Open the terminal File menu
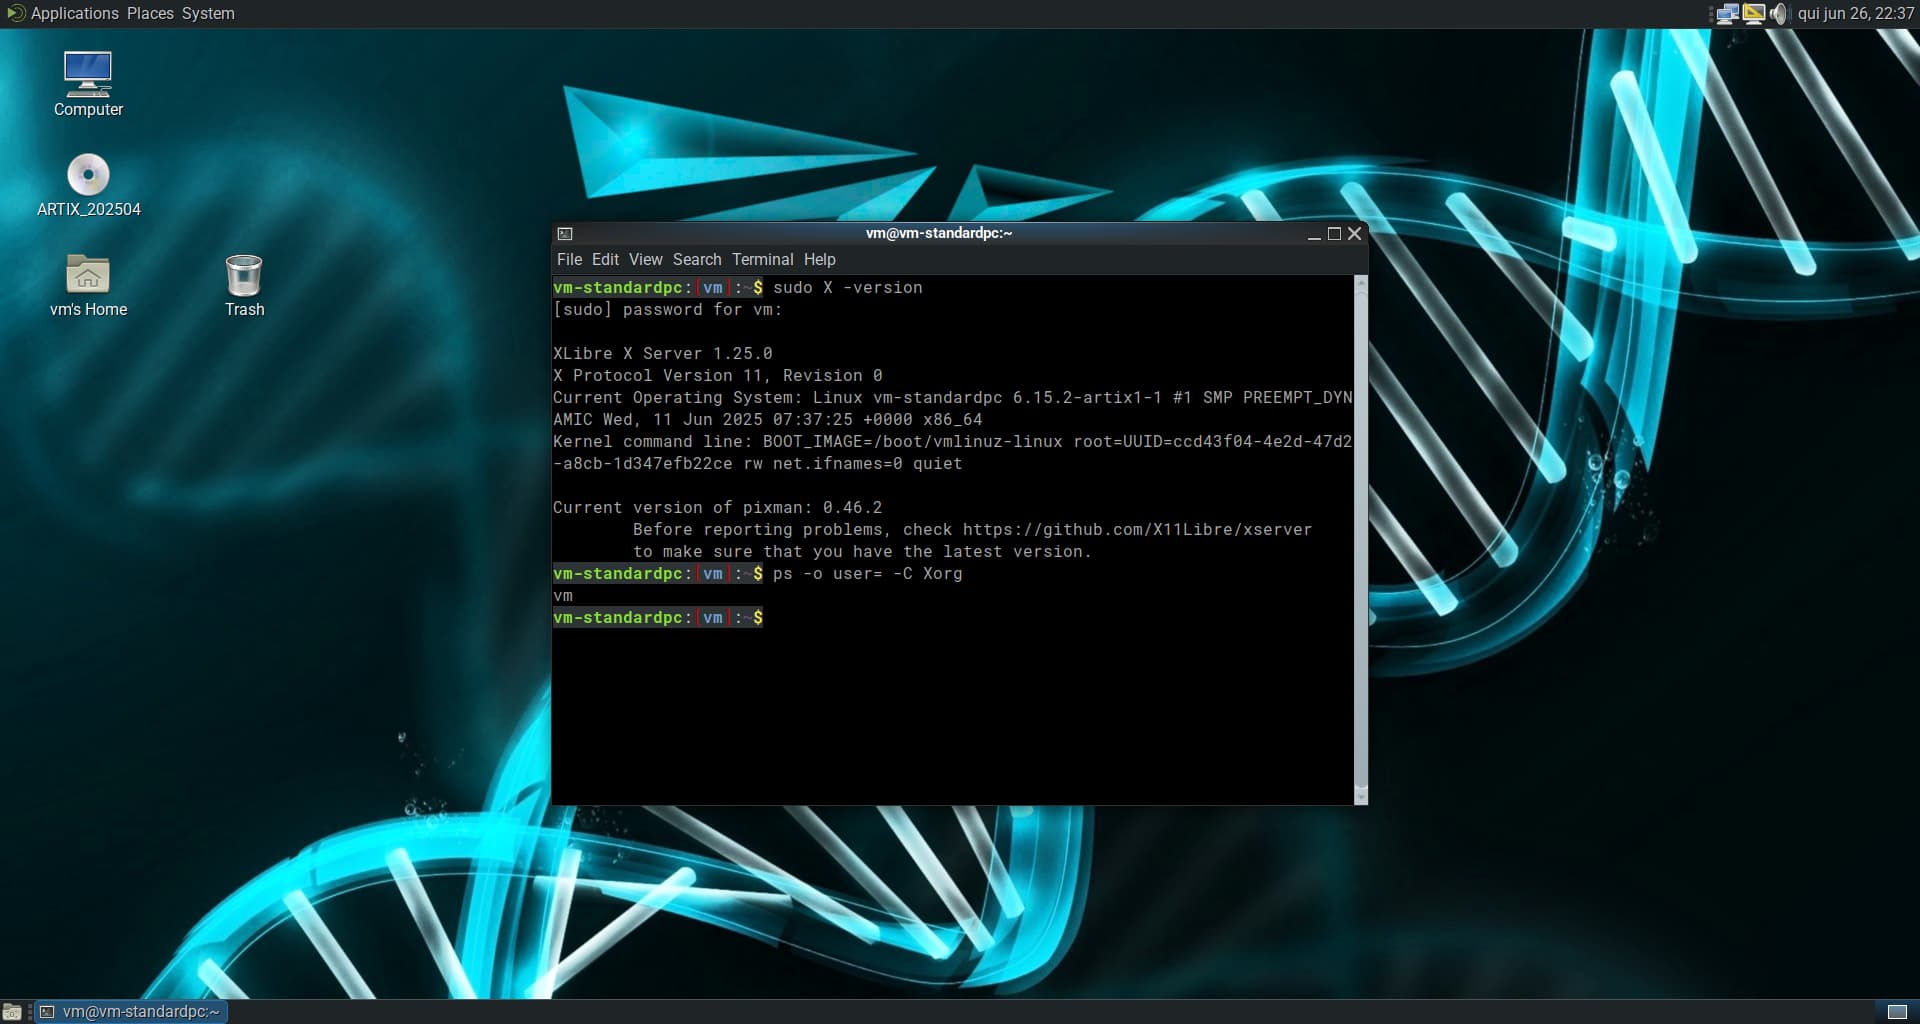The height and width of the screenshot is (1024, 1920). pos(569,259)
